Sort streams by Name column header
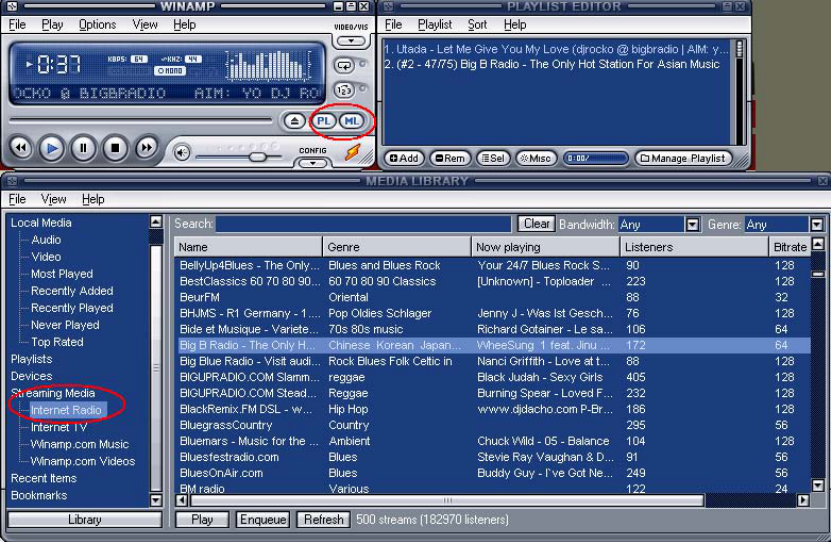 click(x=248, y=247)
